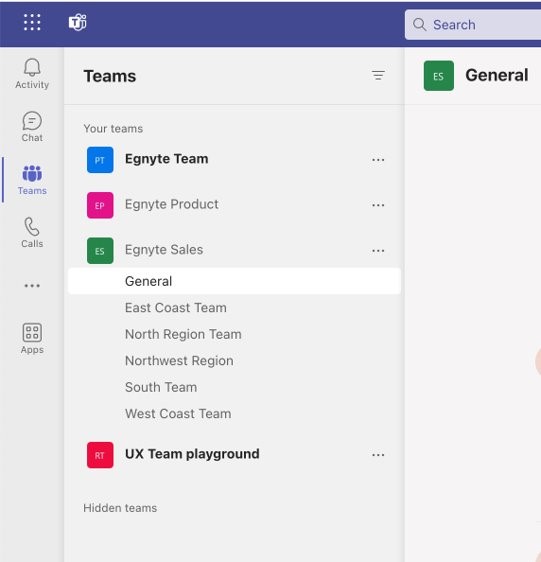The image size is (541, 562).
Task: Select the Teams sidebar icon
Action: pos(32,180)
